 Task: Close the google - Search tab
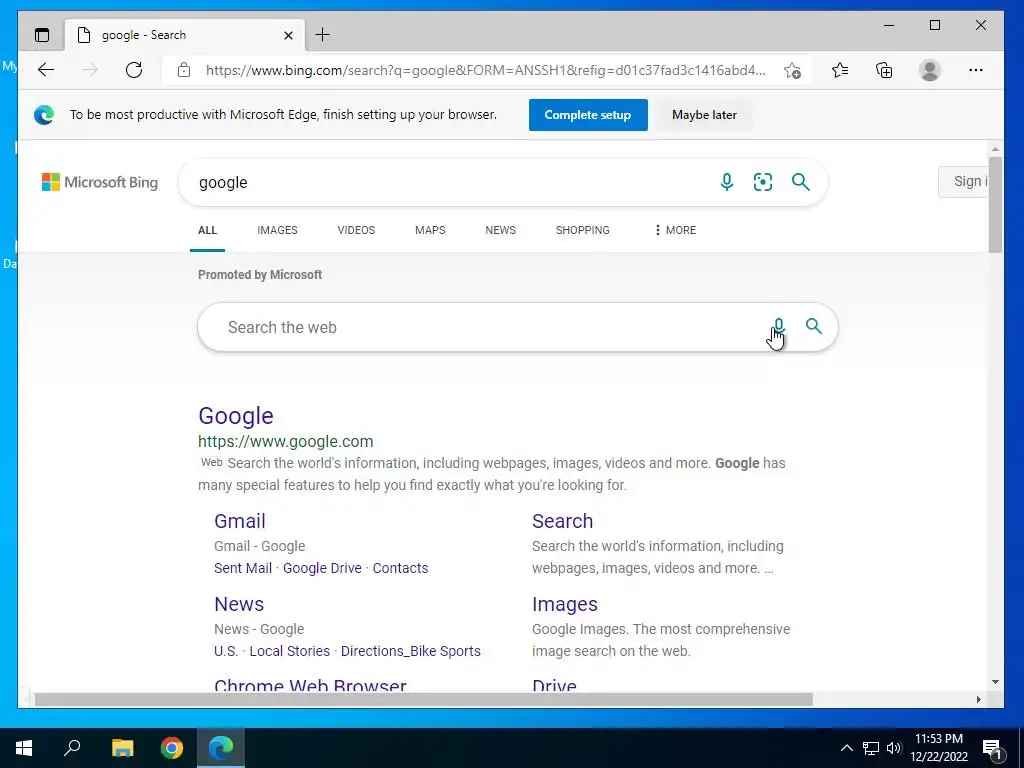point(288,35)
